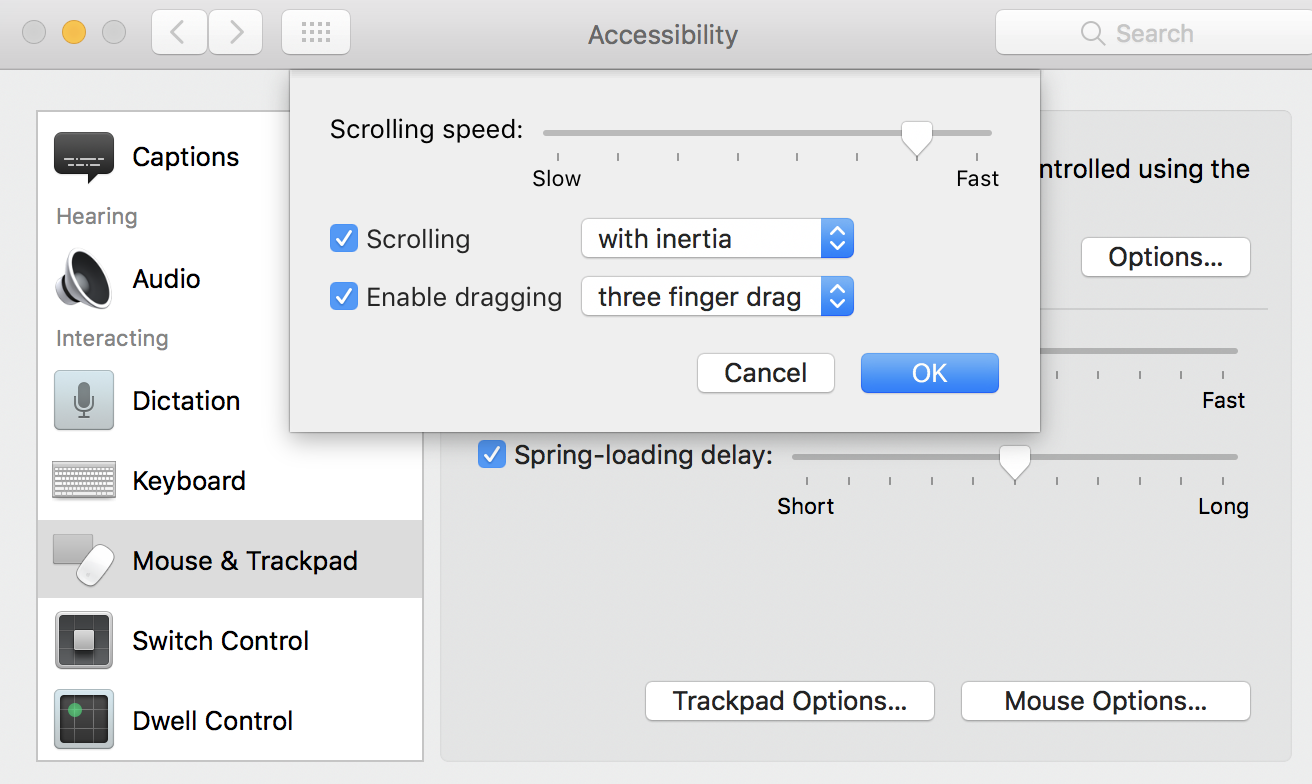Screen dimensions: 1312x784
Task: Disable the Enable dragging checkbox
Action: pyautogui.click(x=344, y=297)
